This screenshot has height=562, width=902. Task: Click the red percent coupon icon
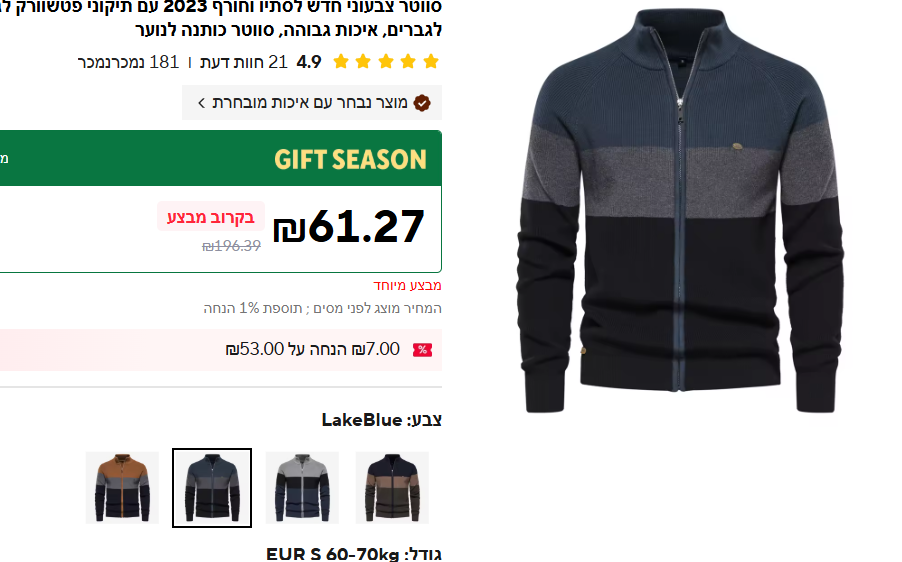(422, 350)
